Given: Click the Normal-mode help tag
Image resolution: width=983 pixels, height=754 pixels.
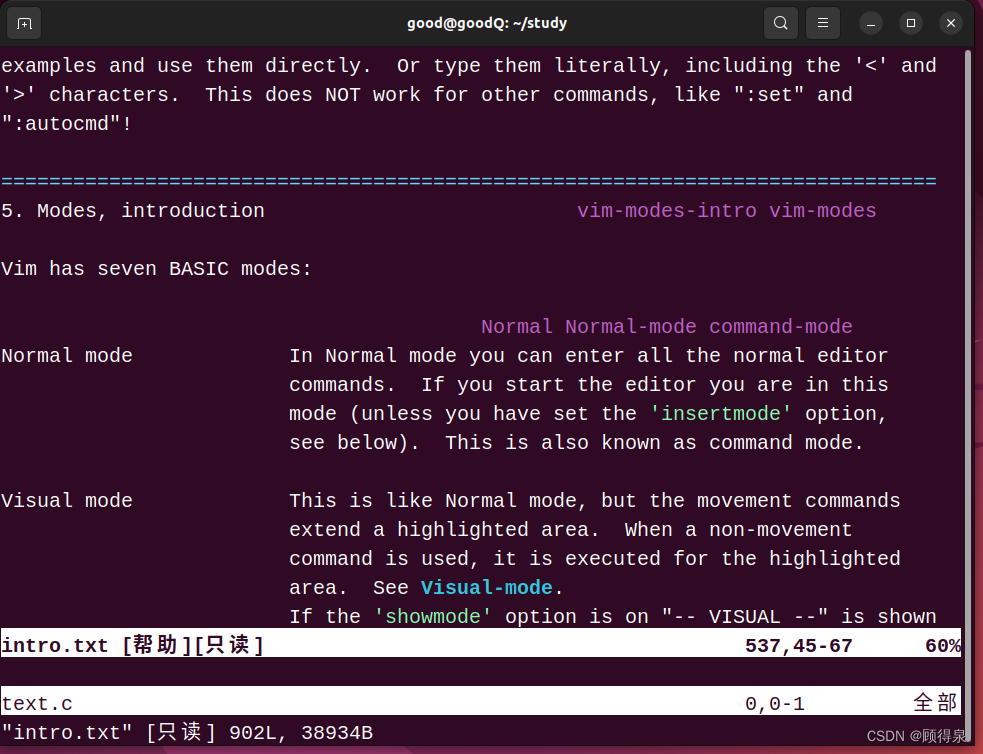Looking at the screenshot, I should coord(631,326).
